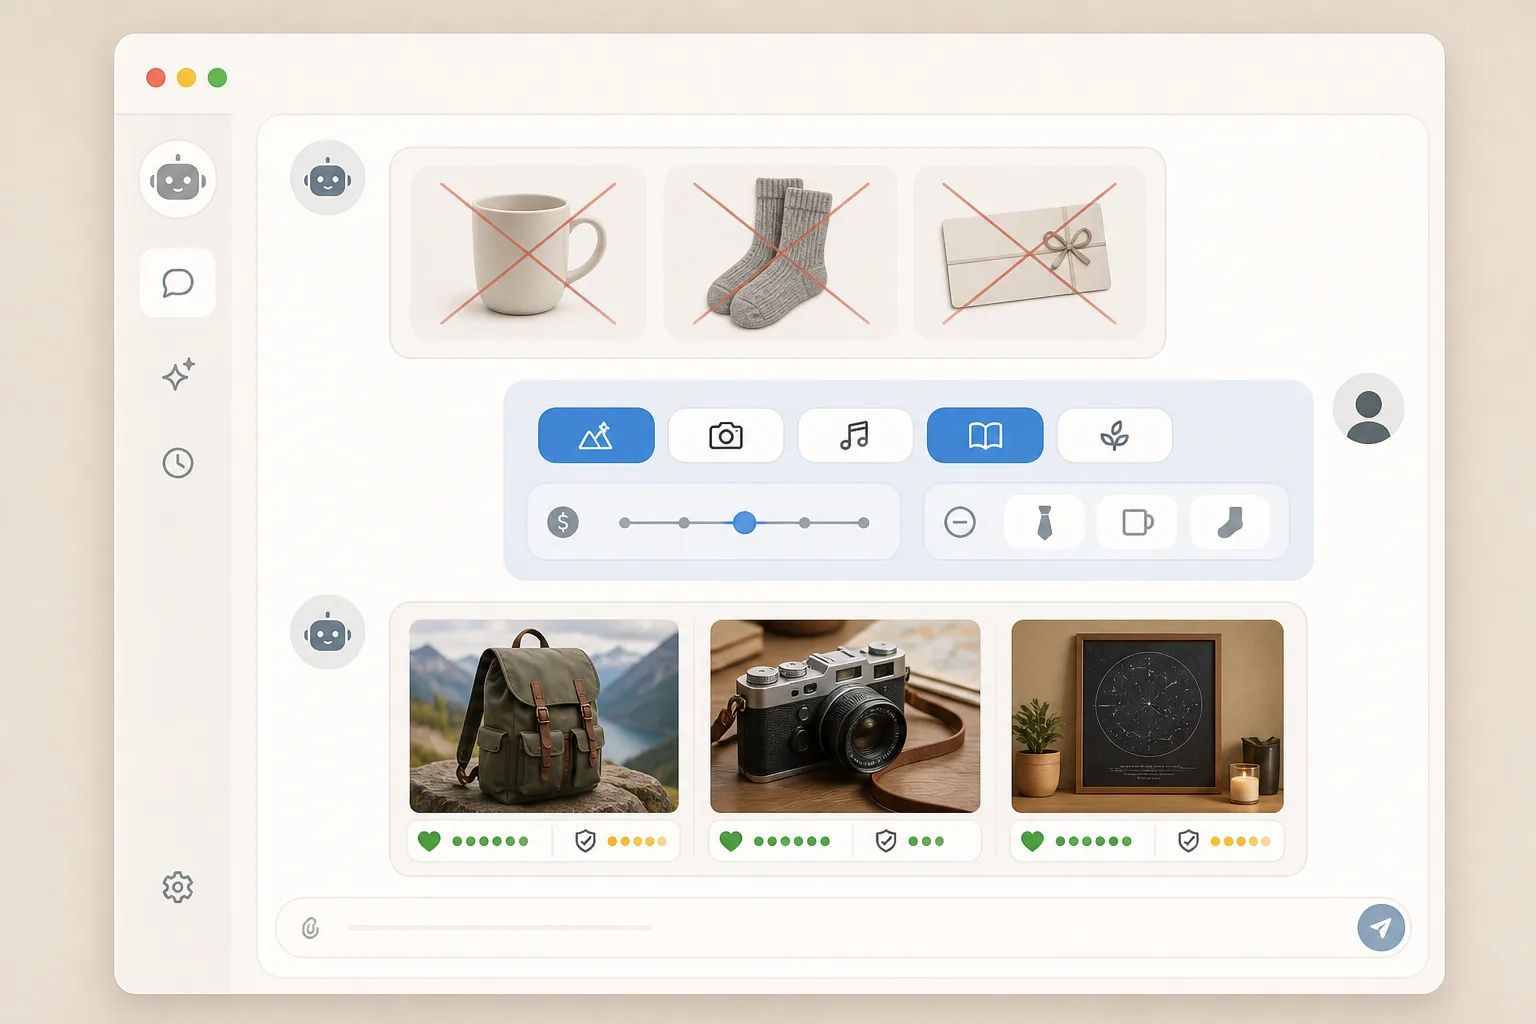This screenshot has height=1024, width=1536.
Task: Click the shield check under the camera
Action: coord(886,841)
